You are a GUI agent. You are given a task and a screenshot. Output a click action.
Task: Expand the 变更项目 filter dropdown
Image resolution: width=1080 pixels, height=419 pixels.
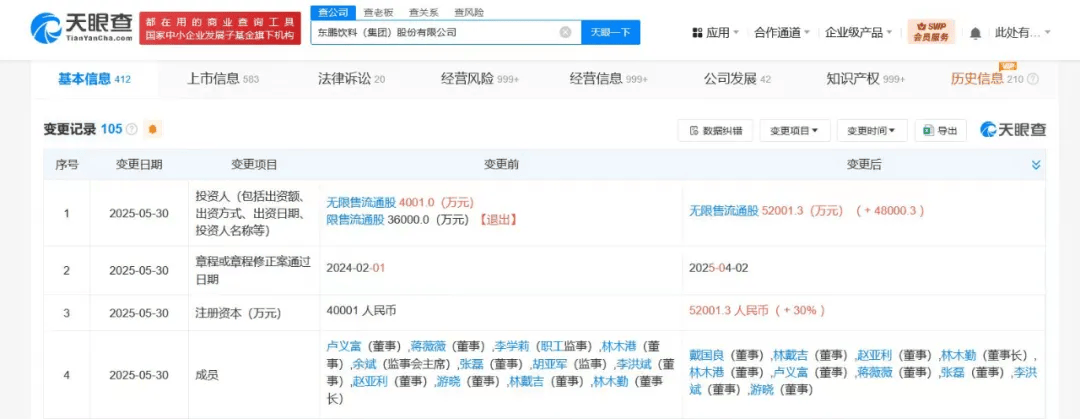click(x=794, y=130)
